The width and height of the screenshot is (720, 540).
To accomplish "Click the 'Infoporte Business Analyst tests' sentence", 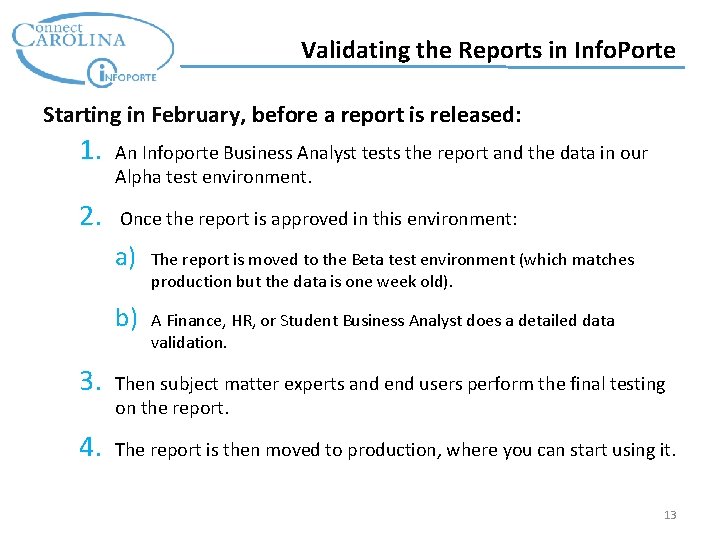I will pyautogui.click(x=381, y=153).
